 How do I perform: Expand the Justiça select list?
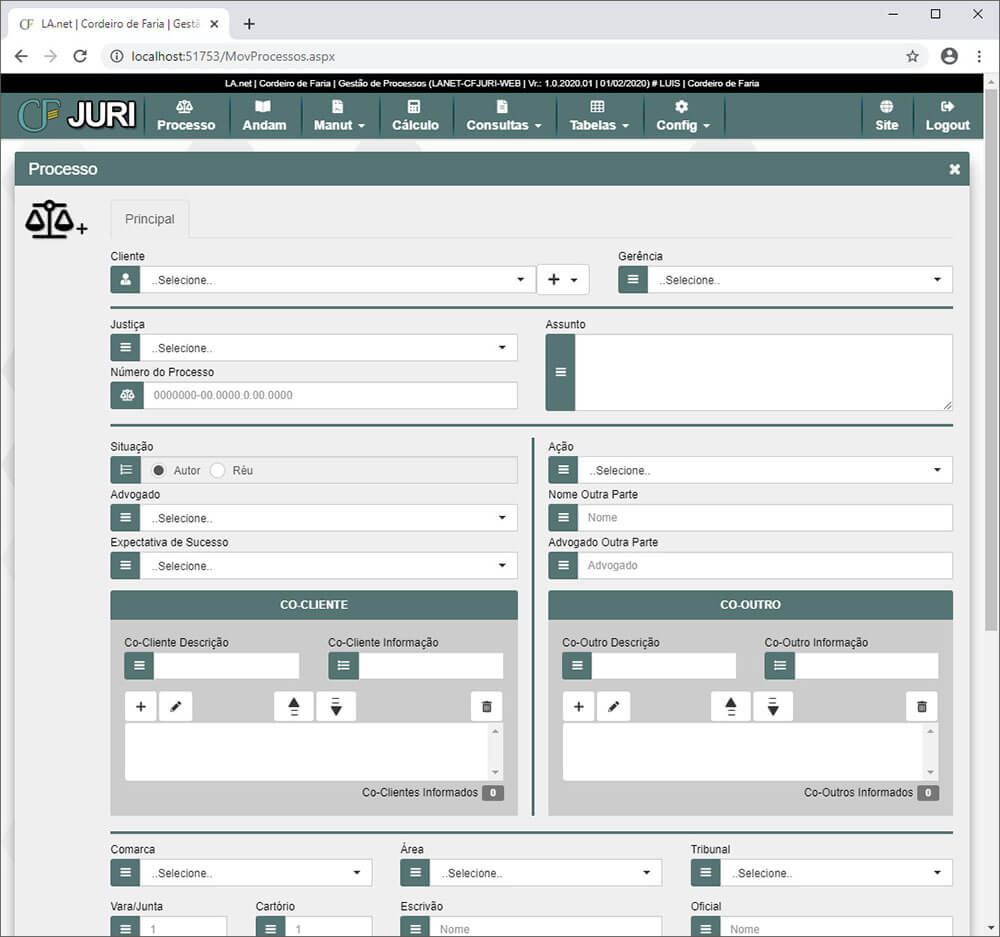(328, 348)
